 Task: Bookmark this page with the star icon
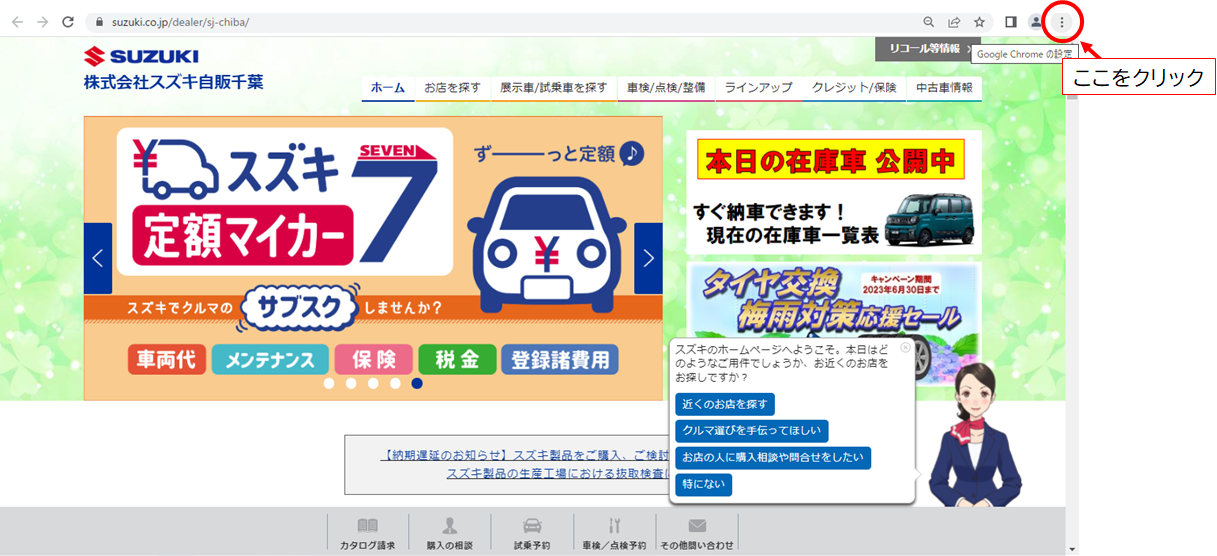click(980, 21)
